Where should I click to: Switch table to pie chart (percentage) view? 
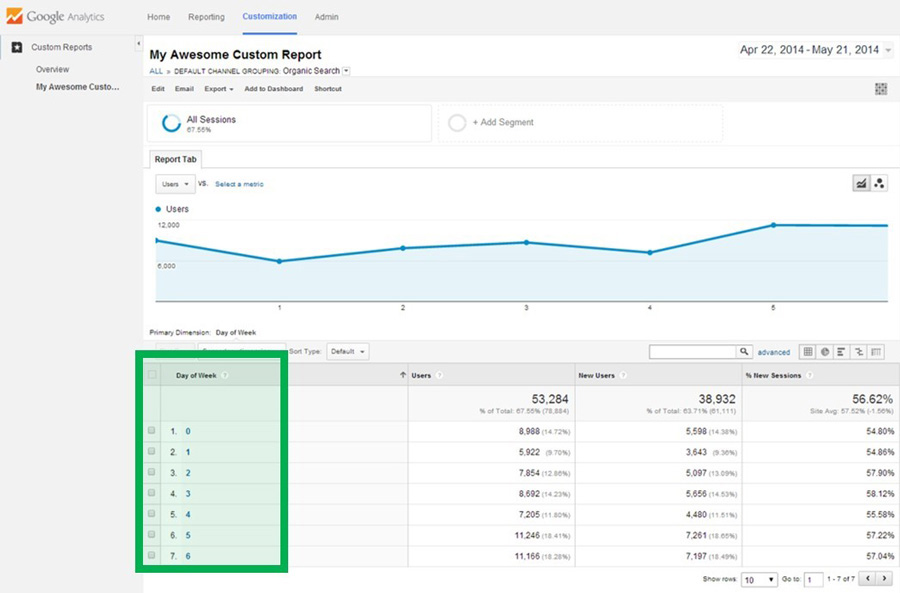[x=824, y=352]
